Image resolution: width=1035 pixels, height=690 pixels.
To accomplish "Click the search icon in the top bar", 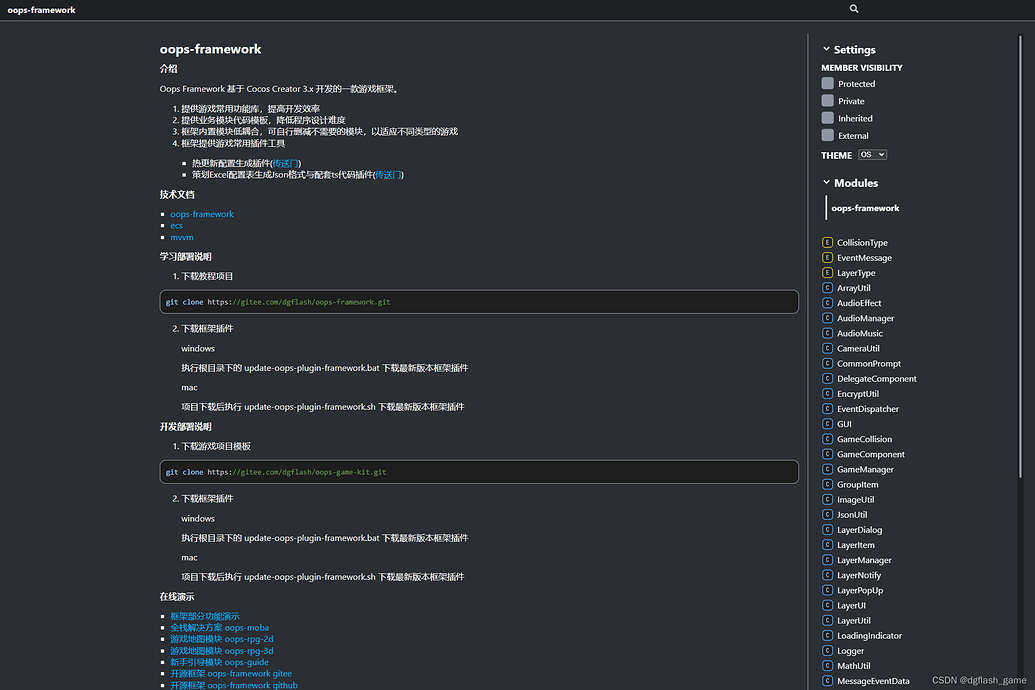I will click(853, 9).
